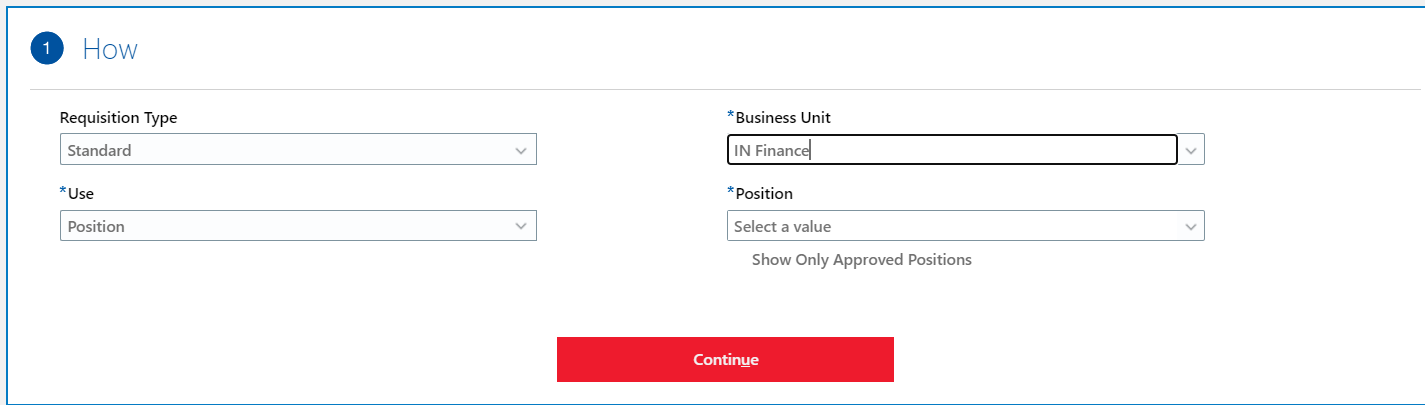
Task: Click the required Position field label
Action: click(x=764, y=193)
